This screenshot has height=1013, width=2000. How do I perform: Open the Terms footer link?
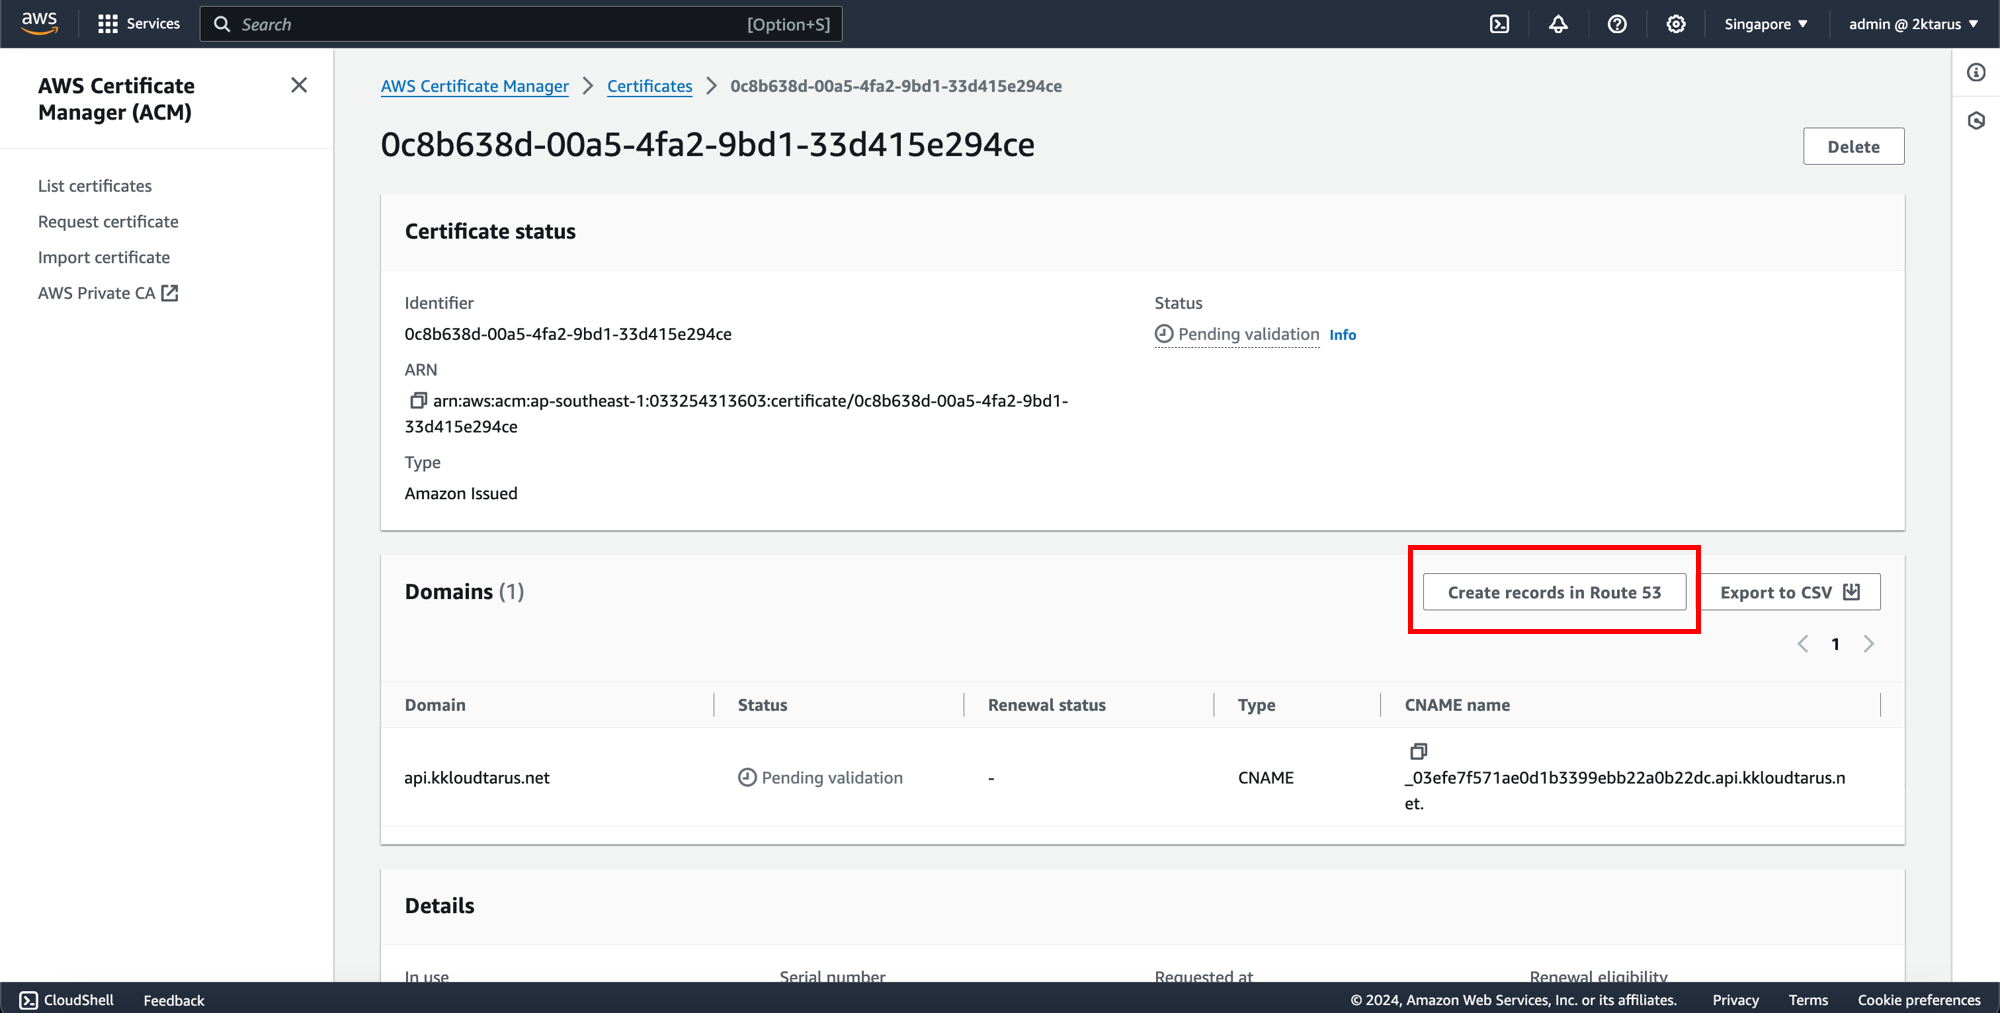point(1808,1000)
